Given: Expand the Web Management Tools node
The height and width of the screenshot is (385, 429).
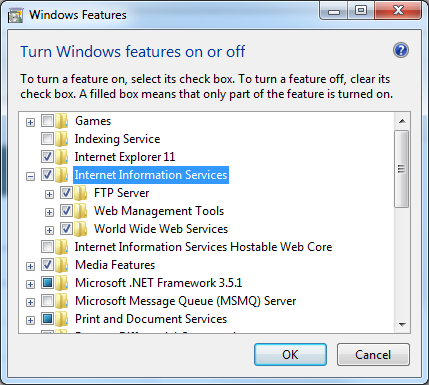Looking at the screenshot, I should tap(49, 212).
